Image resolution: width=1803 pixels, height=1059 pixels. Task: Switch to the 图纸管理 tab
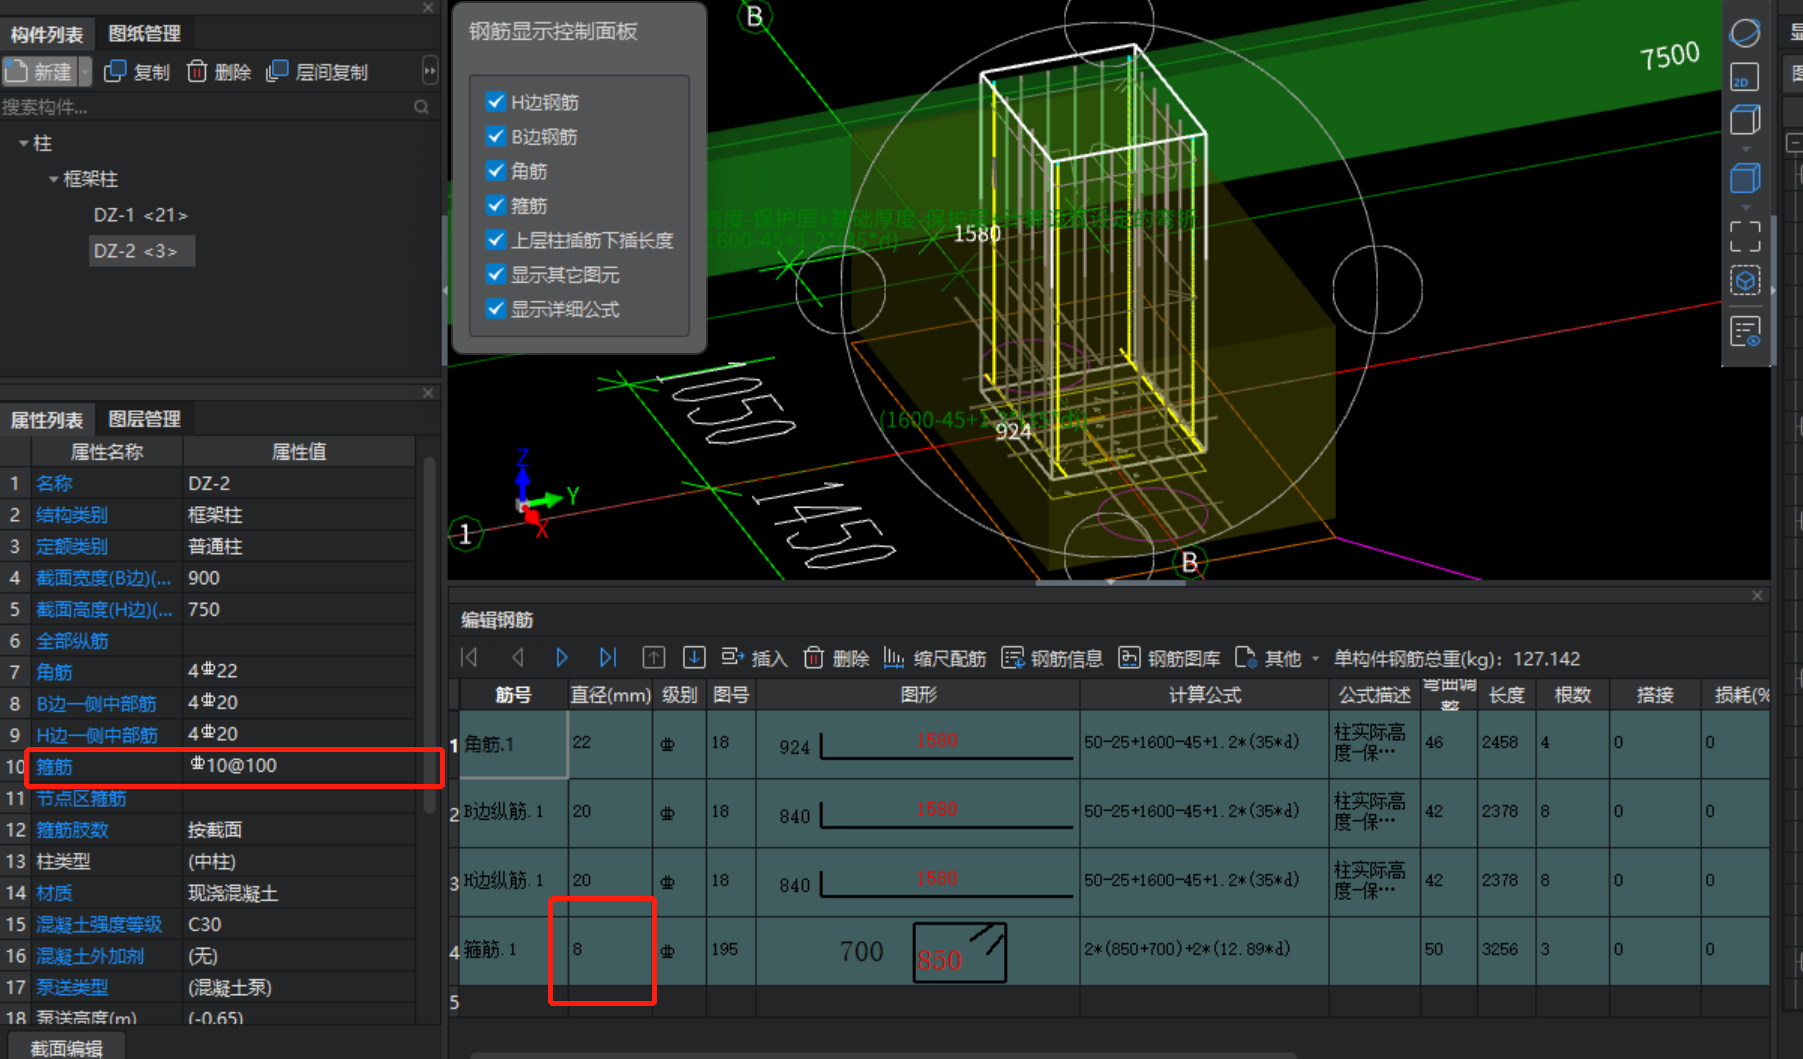(x=144, y=33)
